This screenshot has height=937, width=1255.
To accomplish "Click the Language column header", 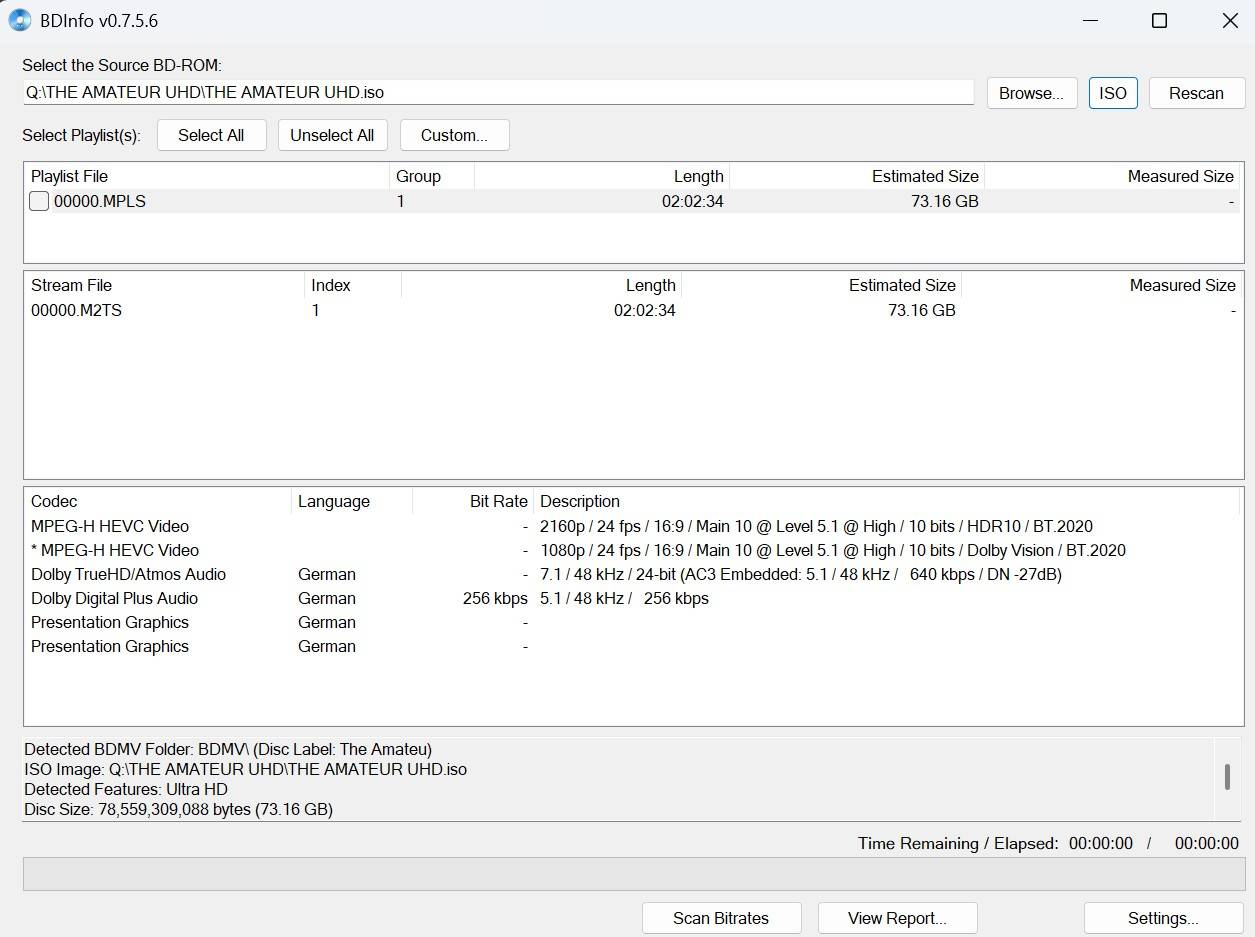I will (x=352, y=501).
